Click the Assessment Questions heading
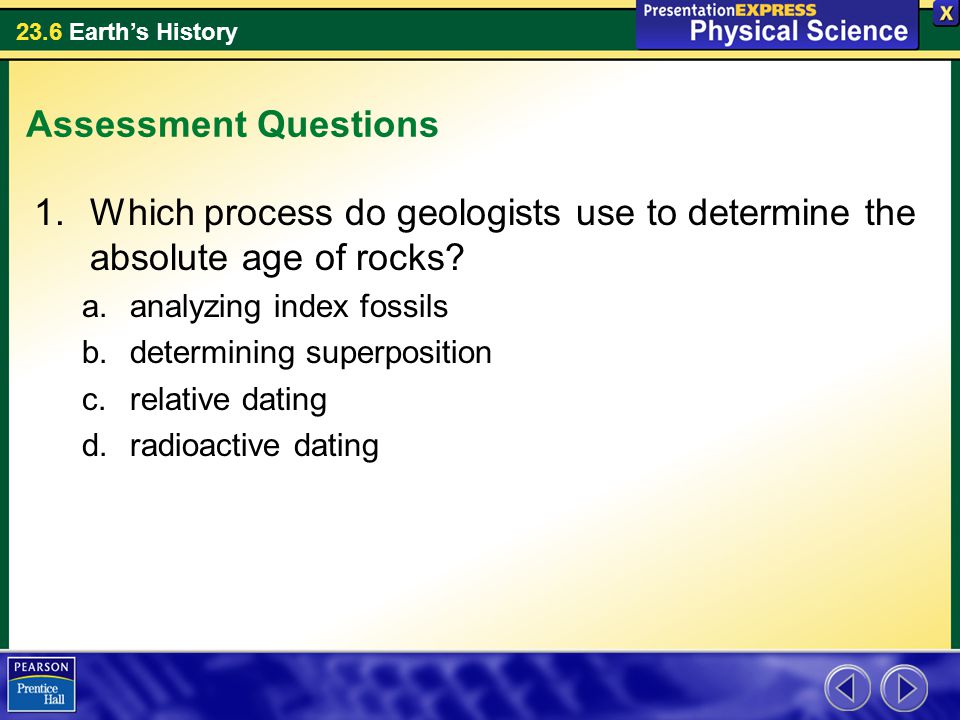Screen dimensions: 960x720 (x=232, y=124)
